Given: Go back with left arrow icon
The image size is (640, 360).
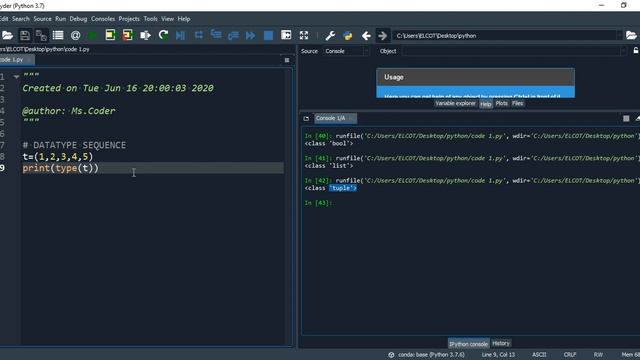Looking at the screenshot, I should [x=366, y=36].
